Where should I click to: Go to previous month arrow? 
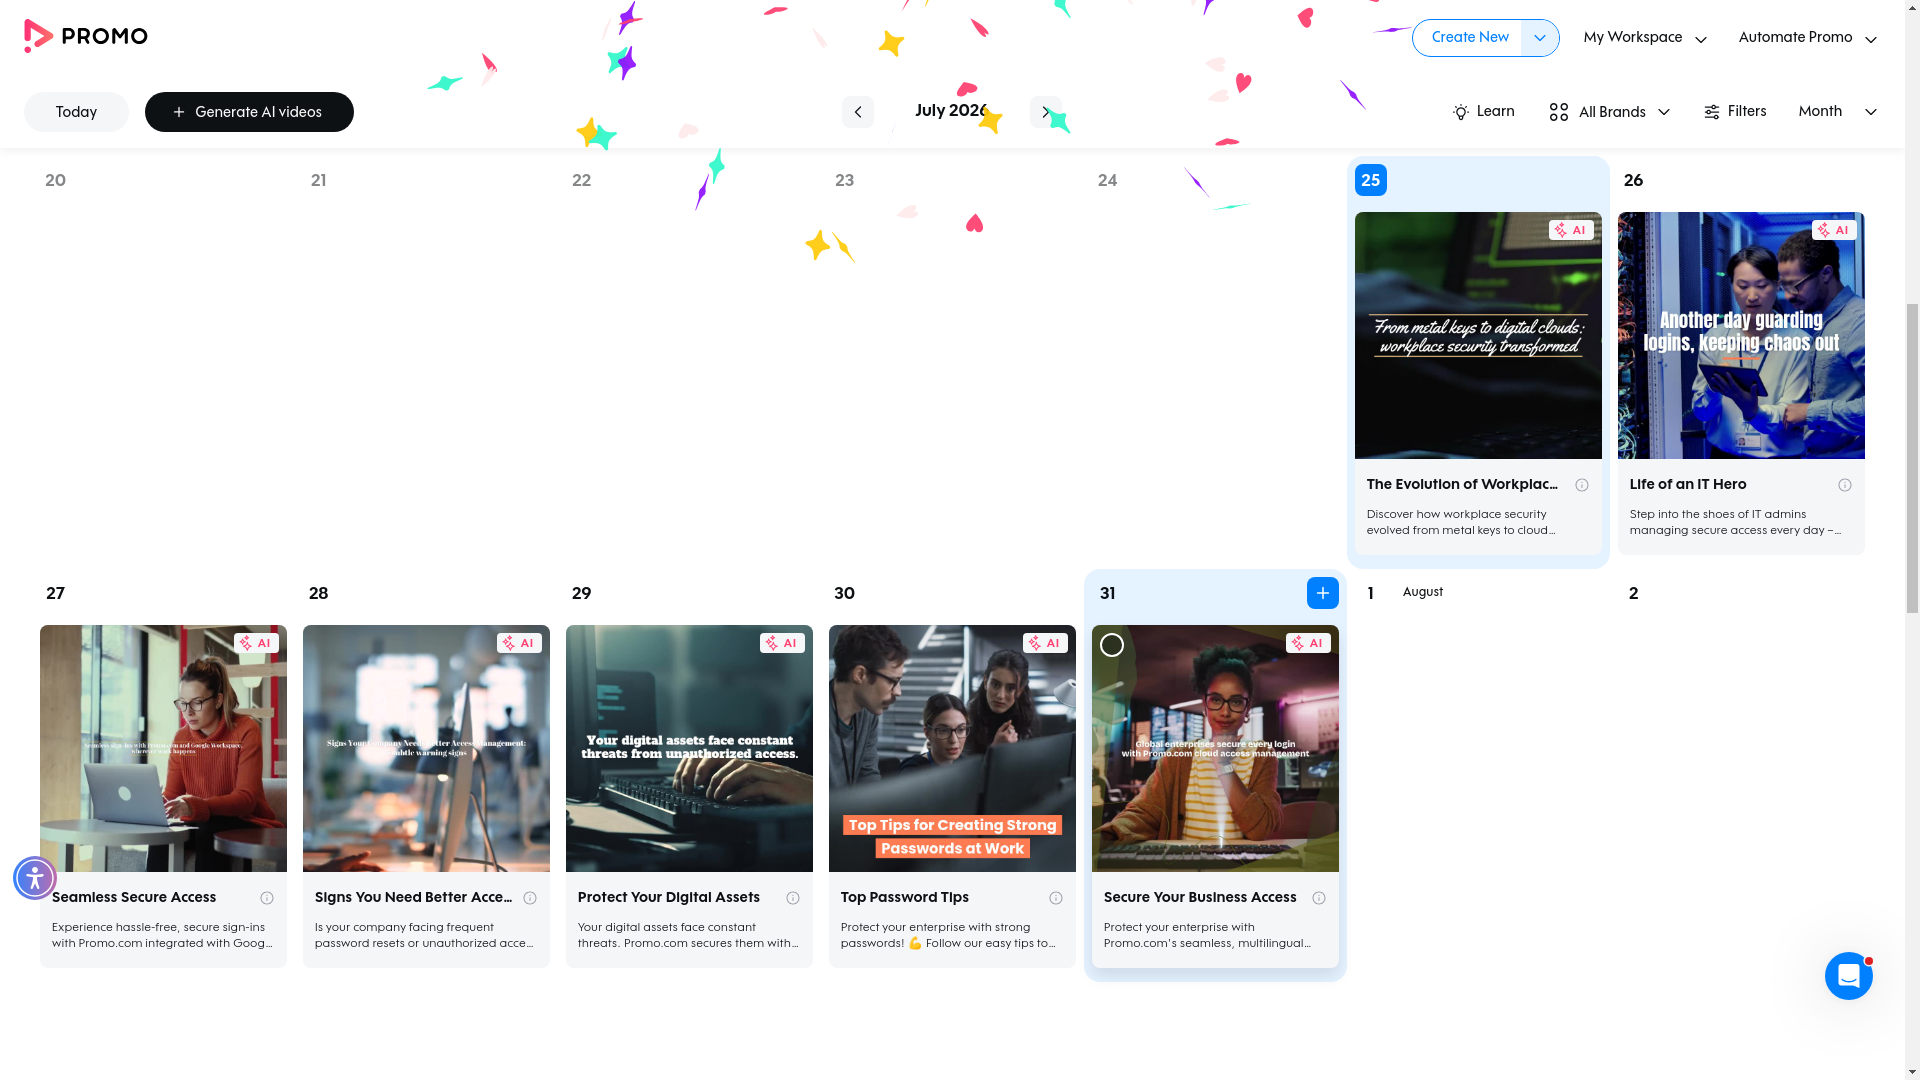click(857, 112)
